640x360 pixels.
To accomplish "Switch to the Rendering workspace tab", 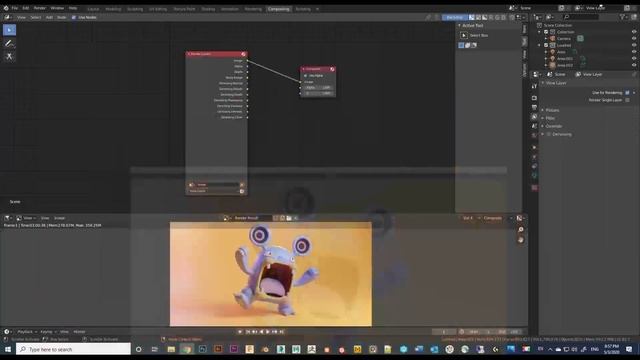I will click(x=253, y=9).
